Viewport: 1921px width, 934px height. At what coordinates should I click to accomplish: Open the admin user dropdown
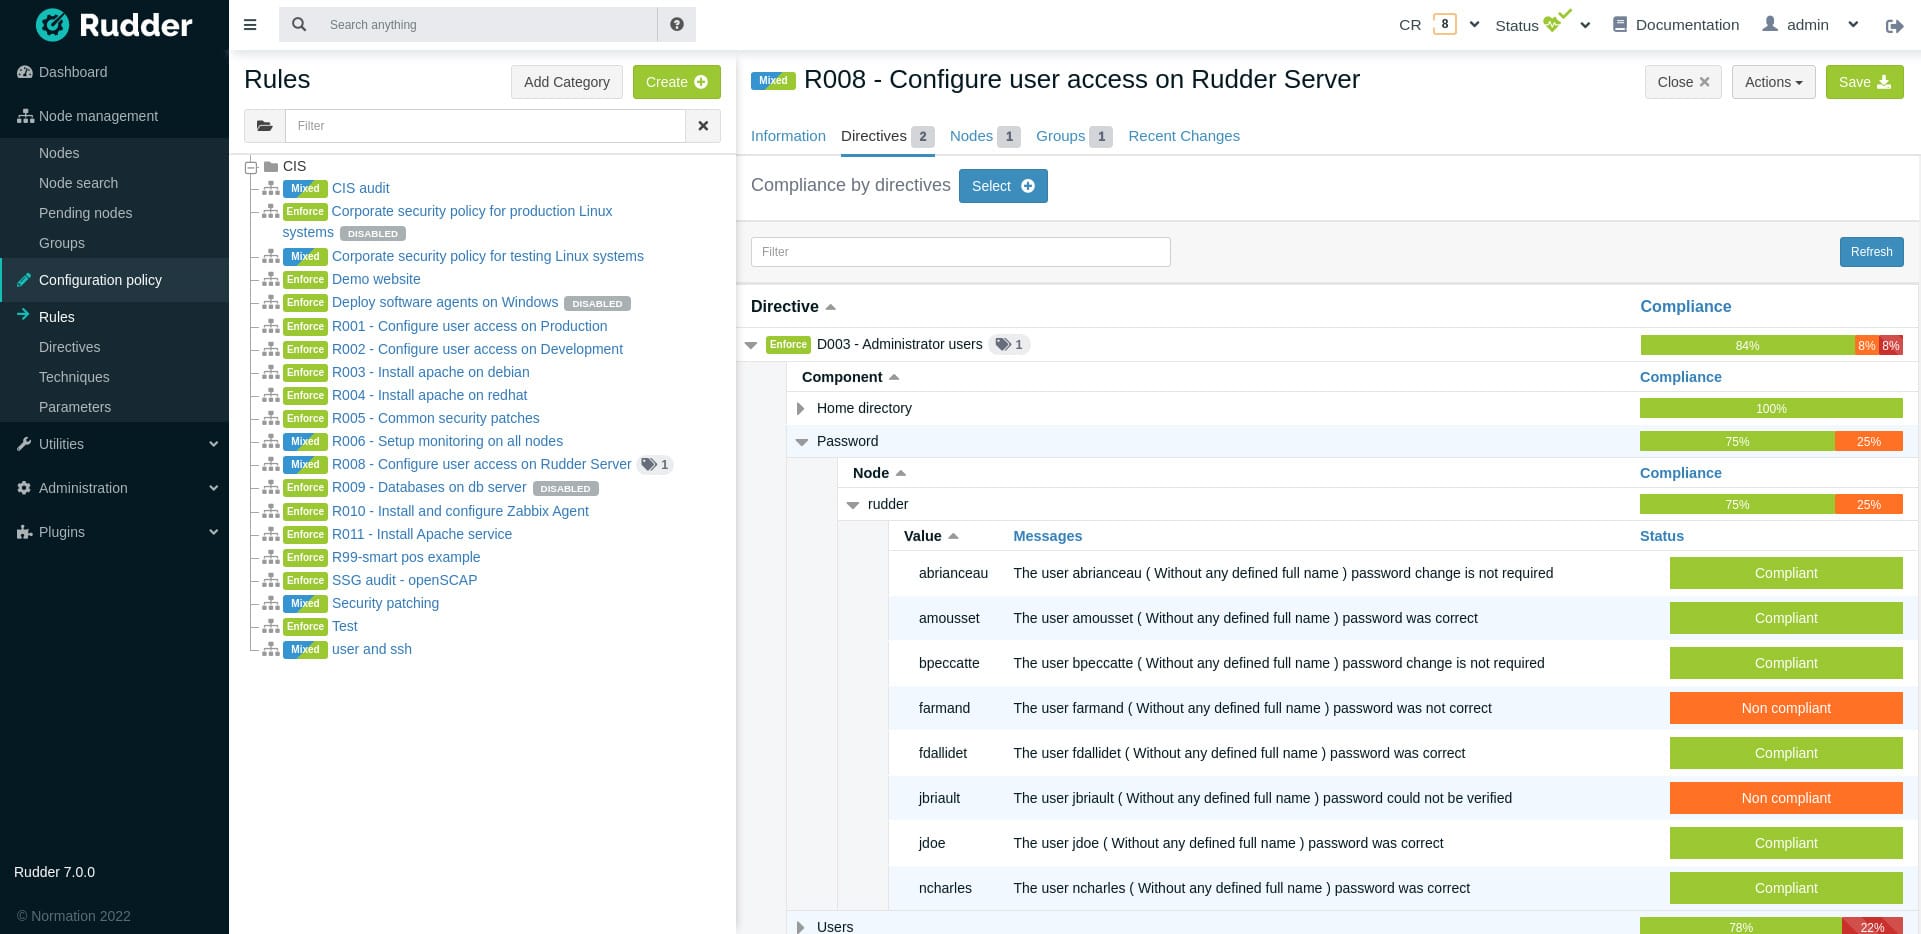coord(1853,25)
